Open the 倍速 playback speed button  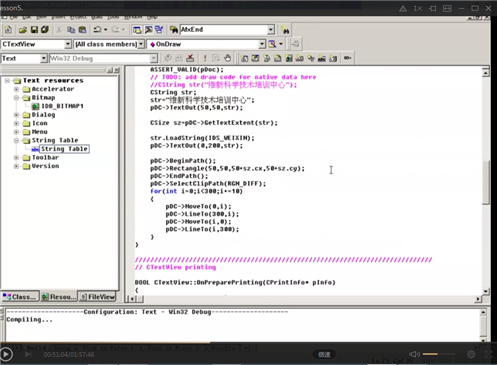tap(324, 354)
